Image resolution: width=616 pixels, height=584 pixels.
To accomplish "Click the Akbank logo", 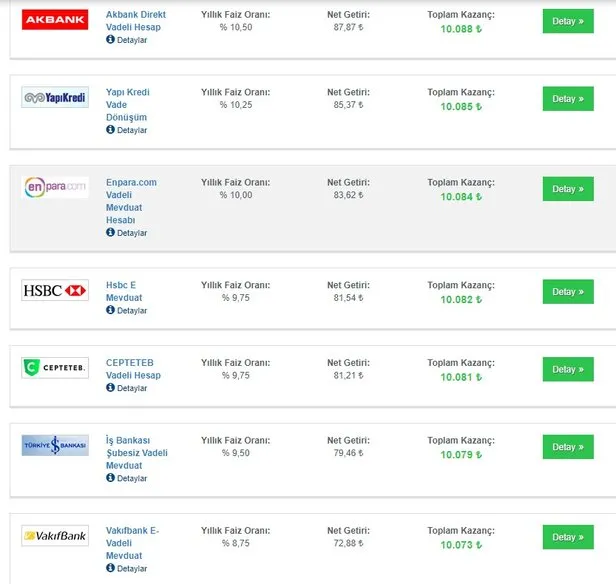I will coord(55,19).
